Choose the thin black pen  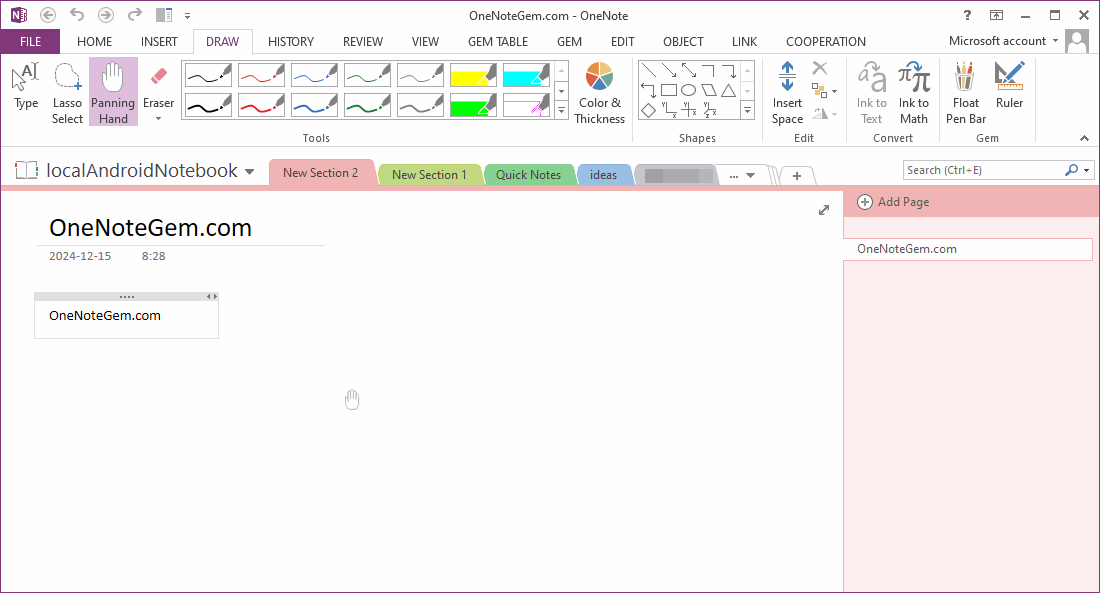coord(208,75)
